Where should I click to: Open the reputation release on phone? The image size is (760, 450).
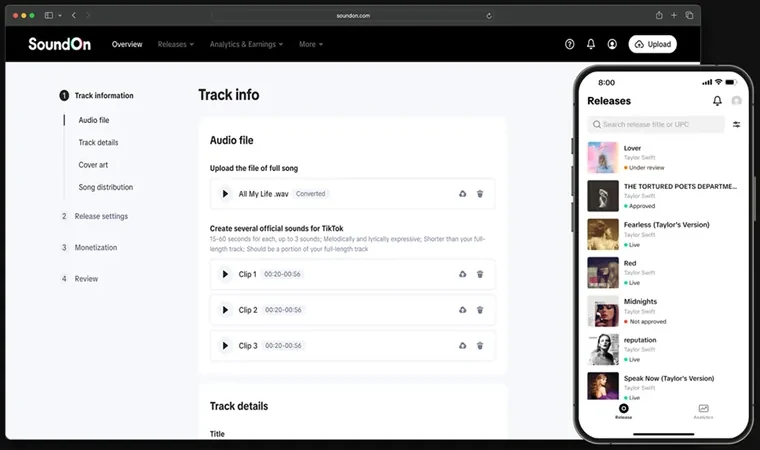click(664, 349)
